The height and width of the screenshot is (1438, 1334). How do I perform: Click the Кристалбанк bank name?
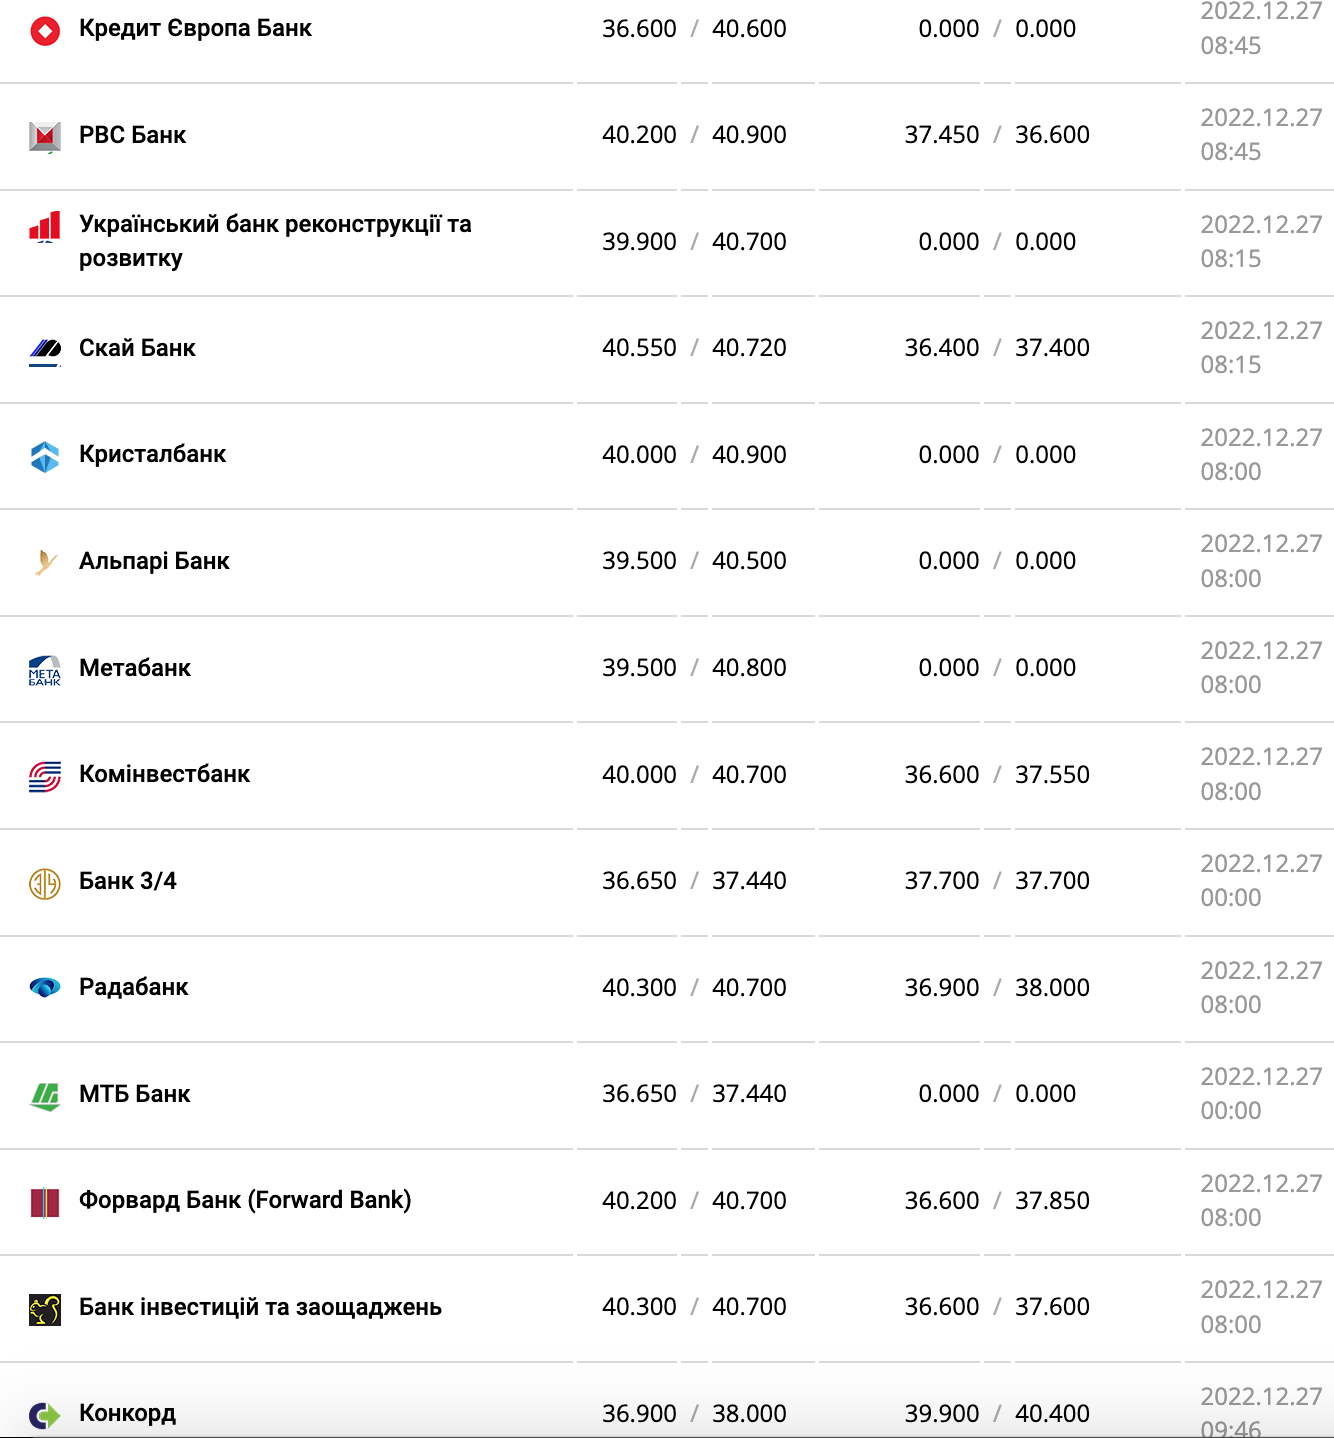click(152, 454)
